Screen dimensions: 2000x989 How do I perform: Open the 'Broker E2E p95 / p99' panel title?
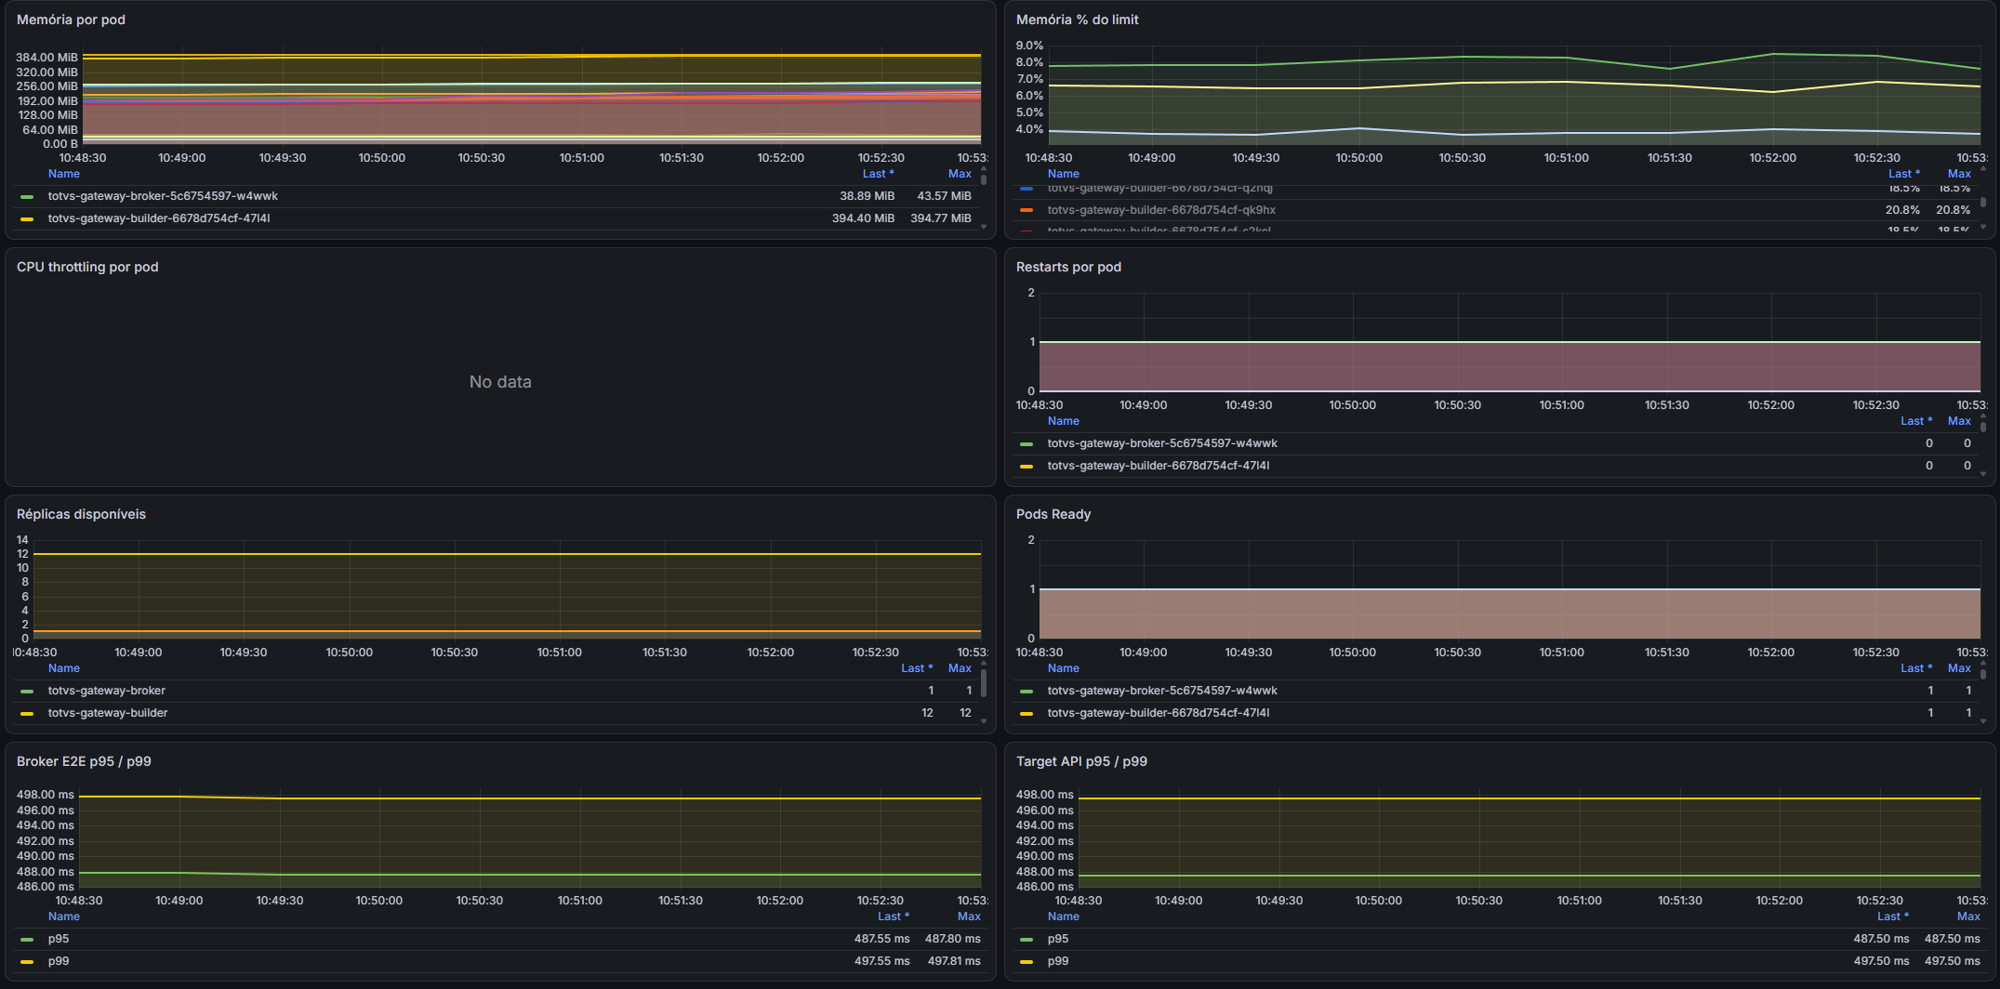pos(84,761)
